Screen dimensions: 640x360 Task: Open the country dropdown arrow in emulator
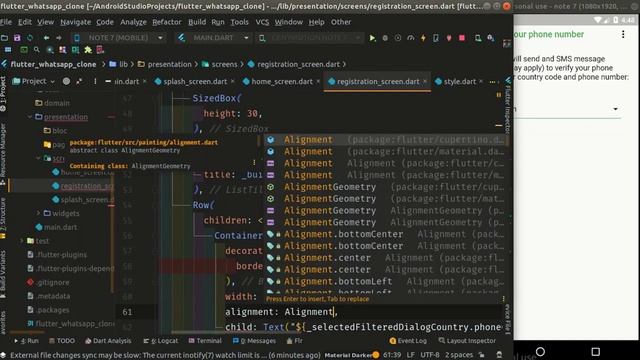coord(615,109)
